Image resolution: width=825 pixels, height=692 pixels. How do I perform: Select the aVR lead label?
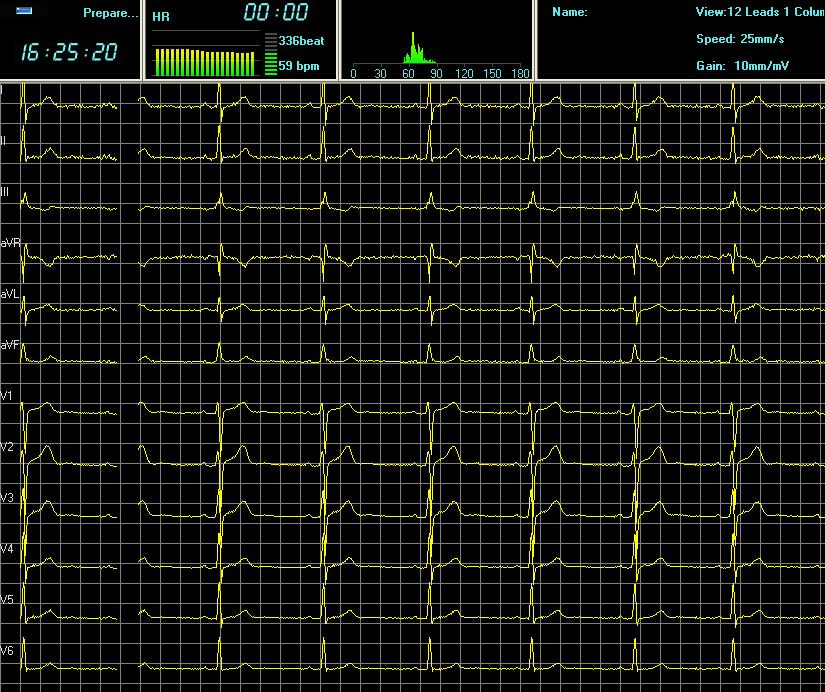(x=11, y=243)
